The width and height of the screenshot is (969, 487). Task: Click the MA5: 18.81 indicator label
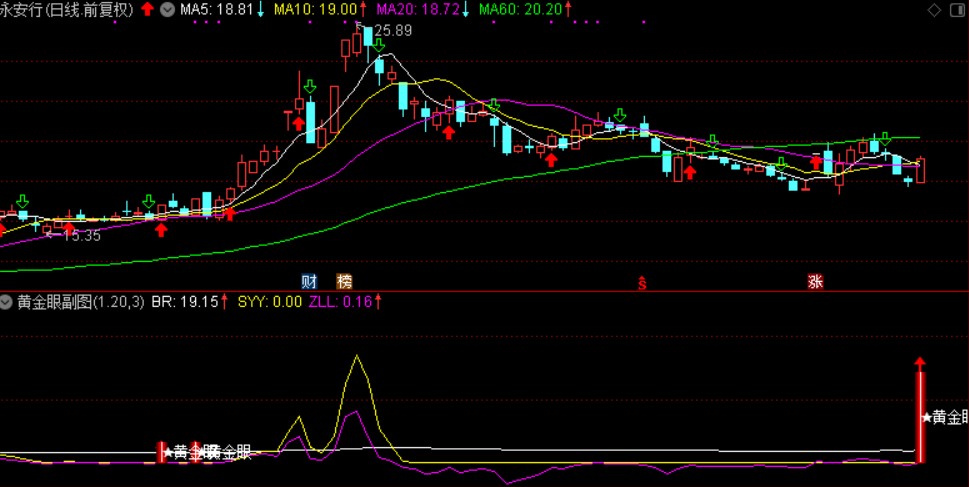tap(216, 9)
